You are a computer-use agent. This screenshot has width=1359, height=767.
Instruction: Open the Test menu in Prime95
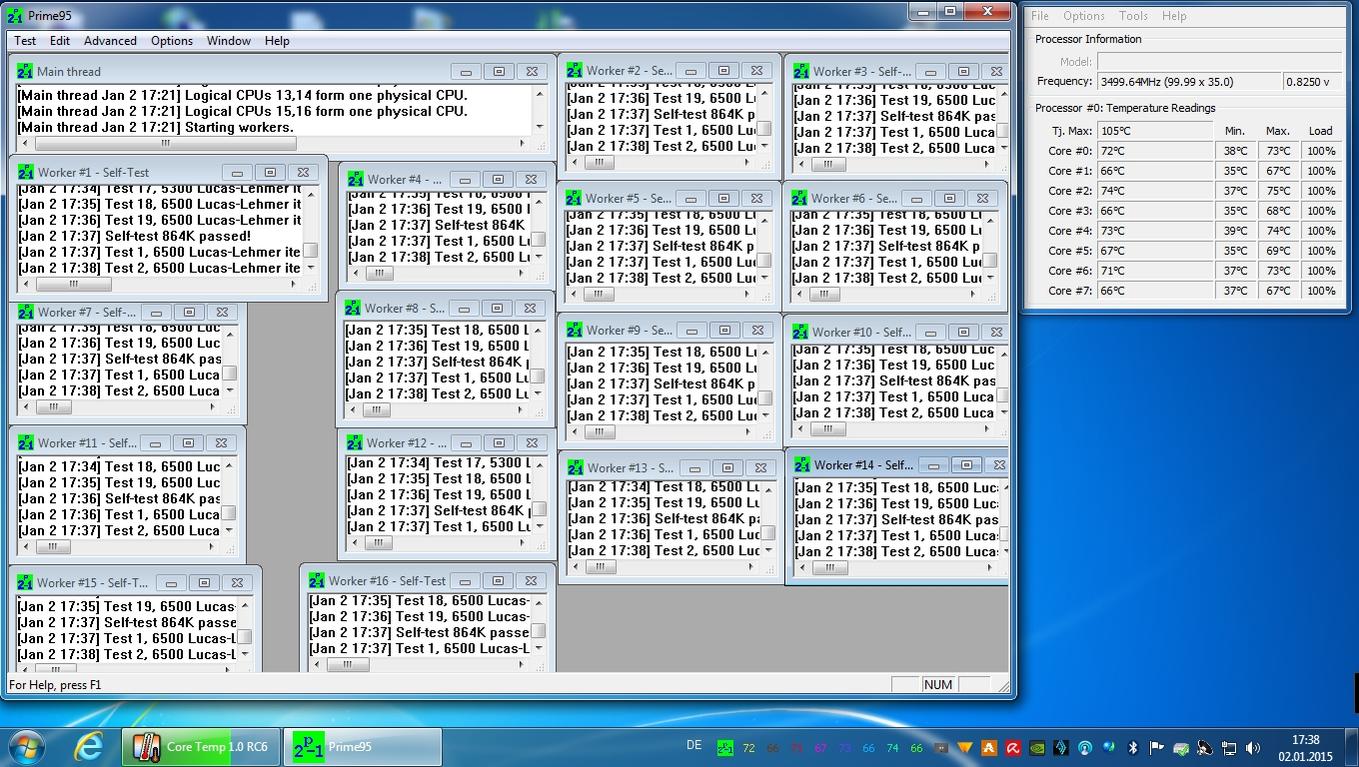pyautogui.click(x=25, y=41)
